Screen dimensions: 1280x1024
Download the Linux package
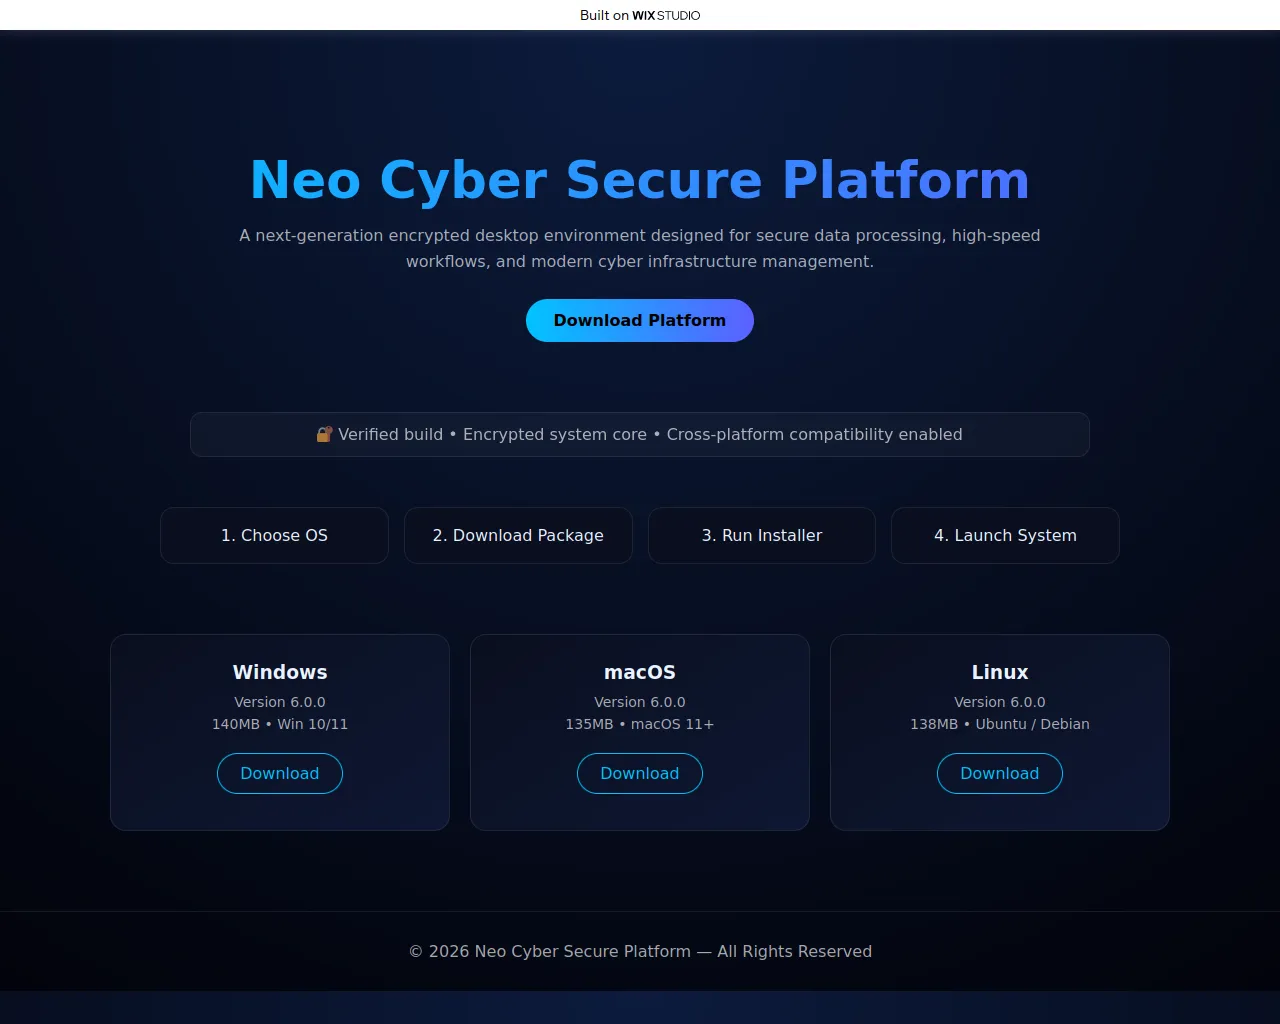(1000, 773)
